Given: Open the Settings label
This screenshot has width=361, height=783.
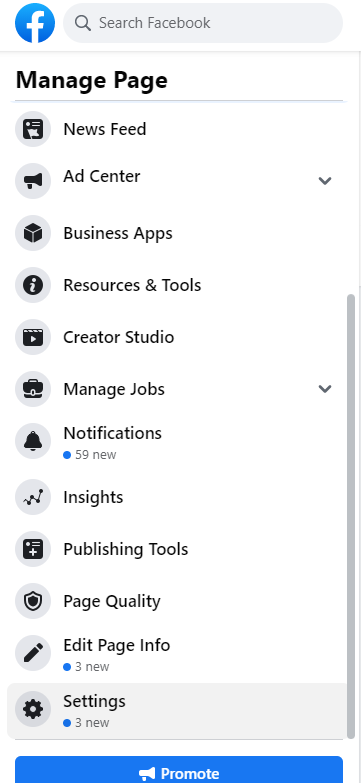Looking at the screenshot, I should 94,701.
